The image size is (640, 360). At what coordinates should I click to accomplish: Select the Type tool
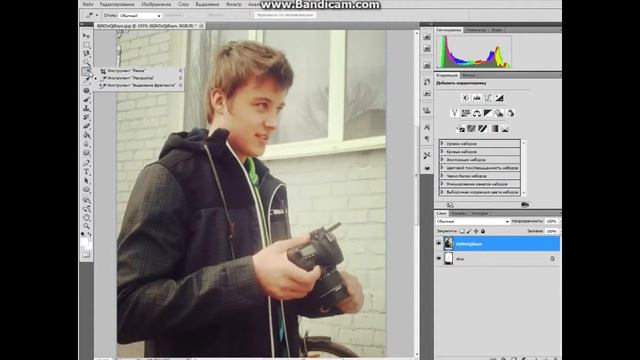(86, 171)
